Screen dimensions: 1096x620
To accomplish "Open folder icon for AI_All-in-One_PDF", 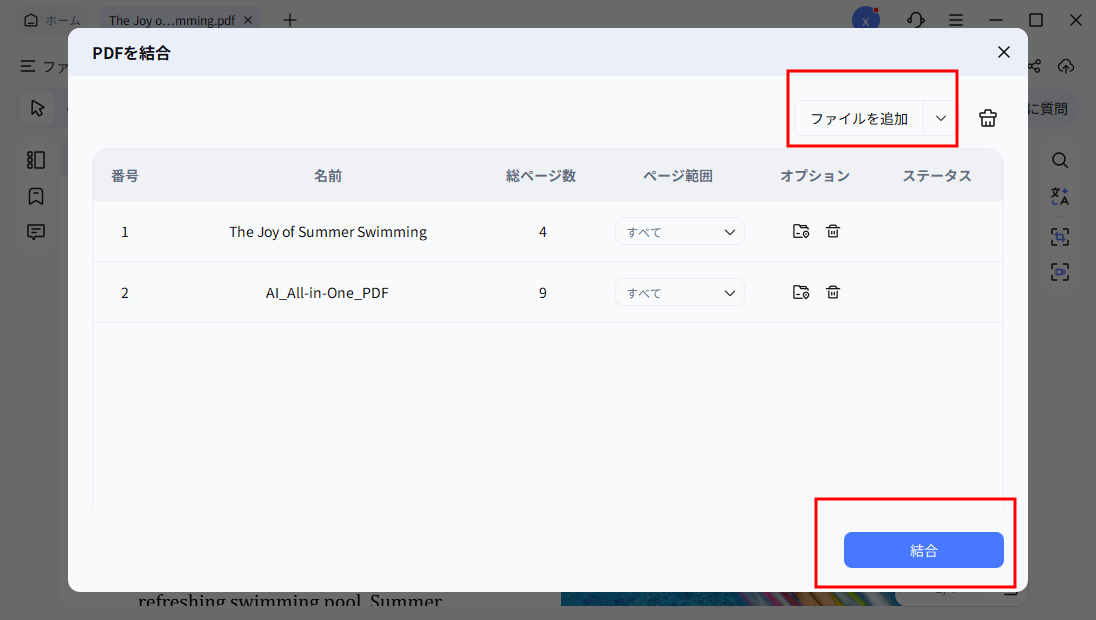I will tap(800, 293).
